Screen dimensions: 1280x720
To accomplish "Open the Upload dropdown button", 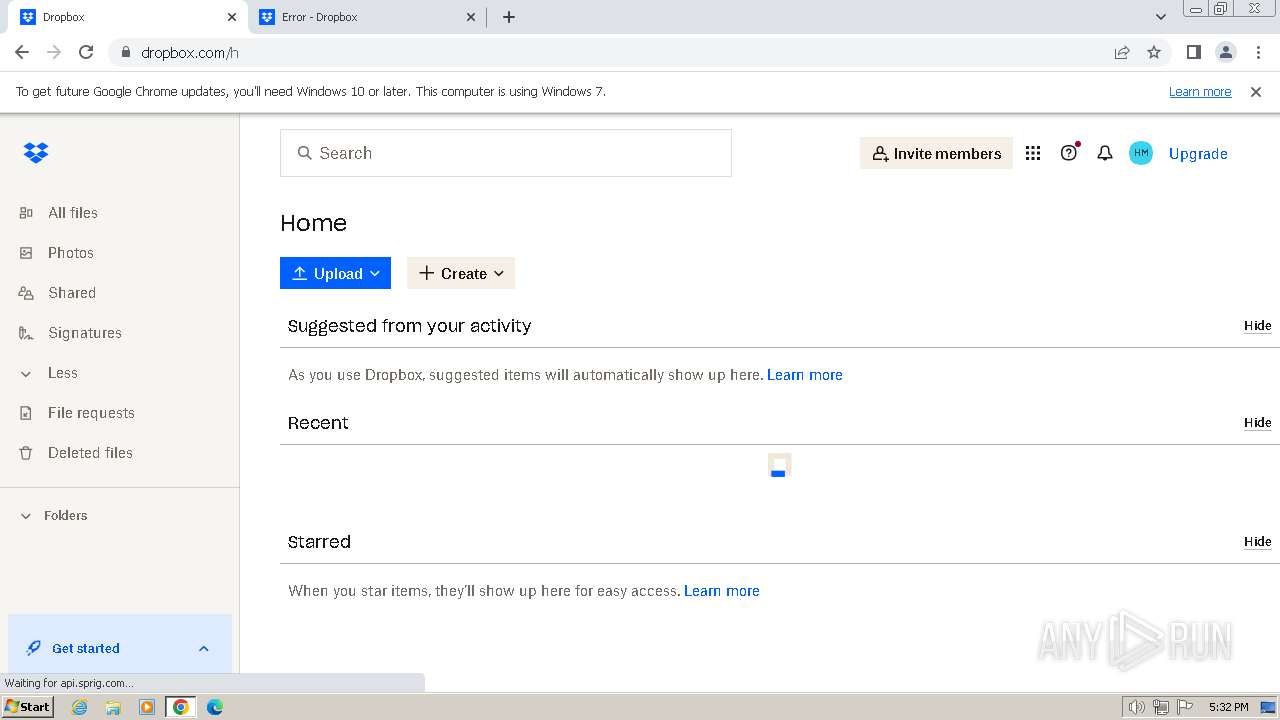I will pos(335,273).
